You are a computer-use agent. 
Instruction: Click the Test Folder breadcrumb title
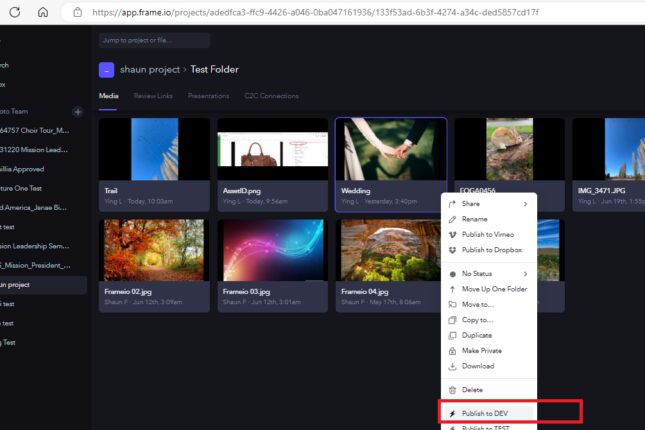pyautogui.click(x=214, y=70)
